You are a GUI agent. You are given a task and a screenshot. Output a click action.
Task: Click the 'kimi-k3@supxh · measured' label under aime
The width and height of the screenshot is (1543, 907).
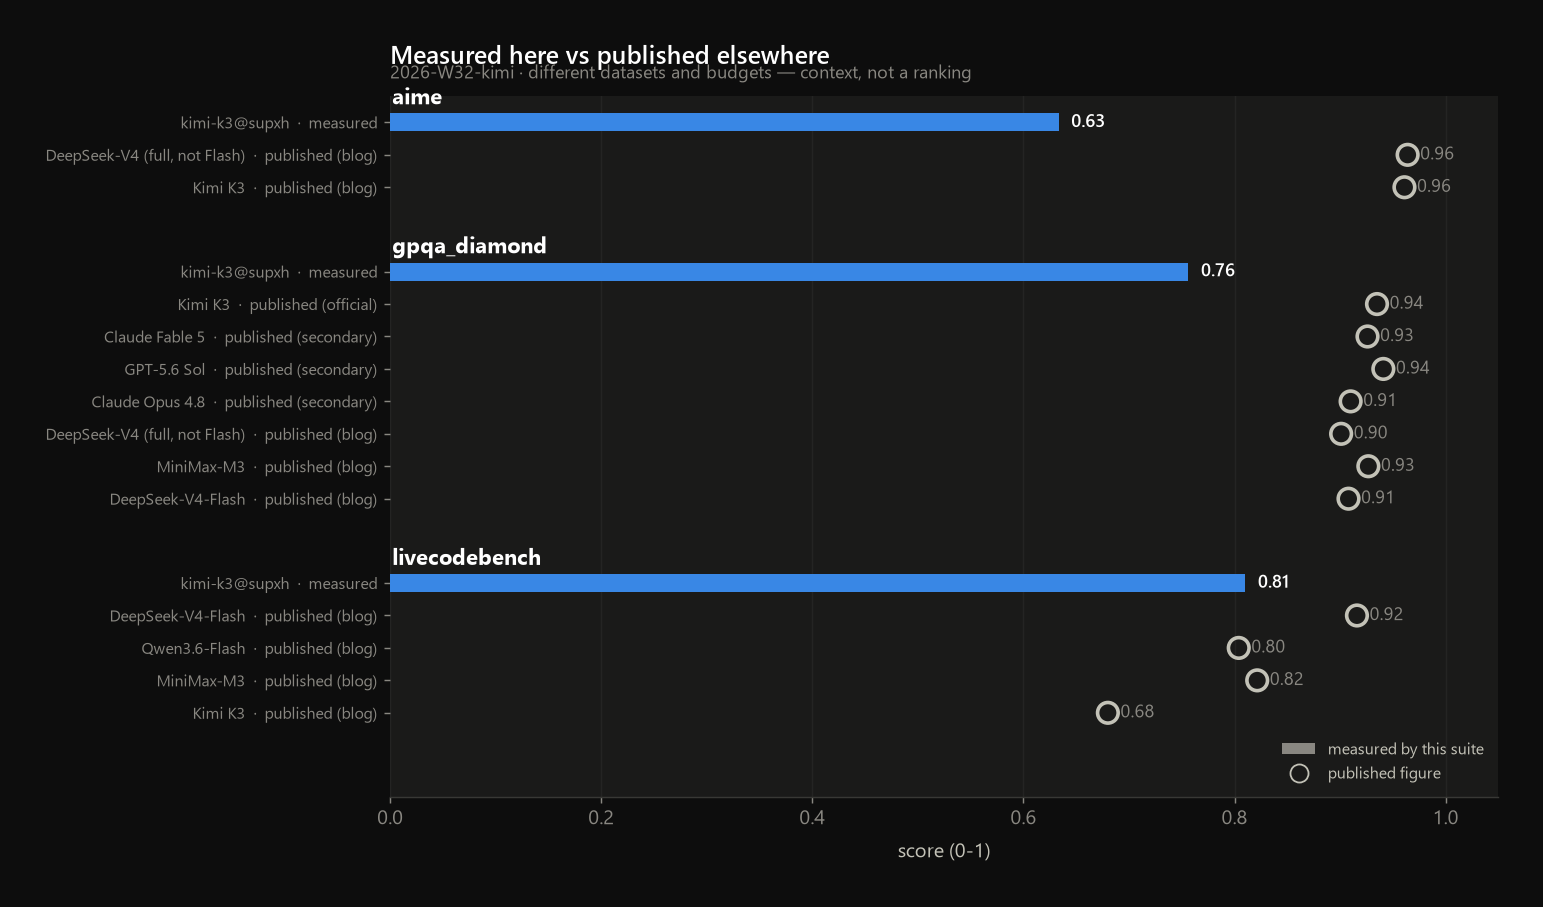(279, 123)
